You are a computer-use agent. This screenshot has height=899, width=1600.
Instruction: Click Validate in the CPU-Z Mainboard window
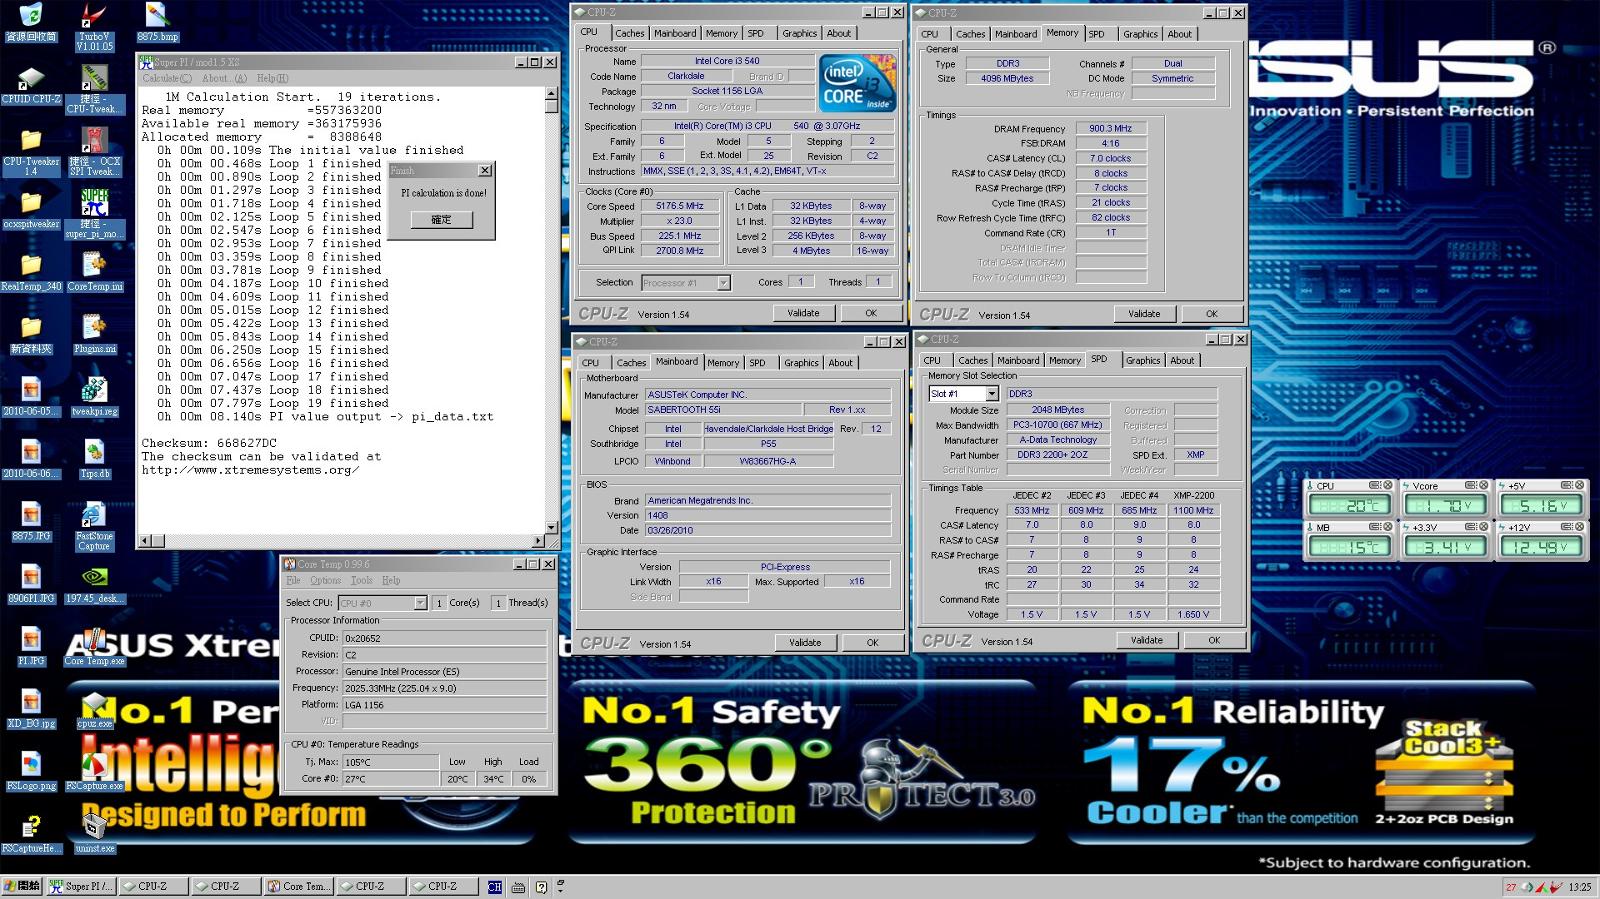click(805, 642)
